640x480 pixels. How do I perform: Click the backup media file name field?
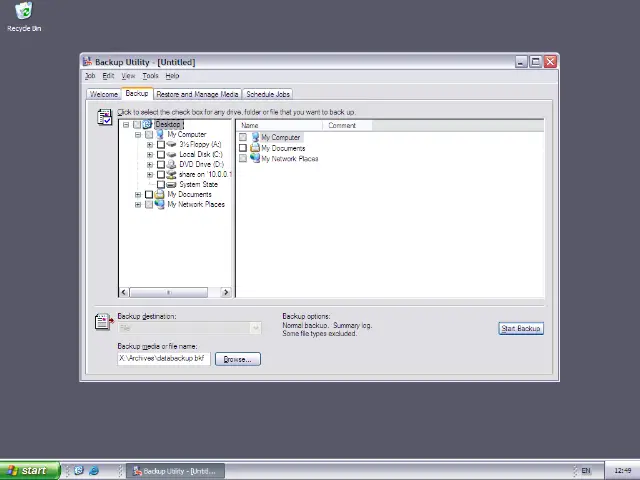tap(163, 358)
